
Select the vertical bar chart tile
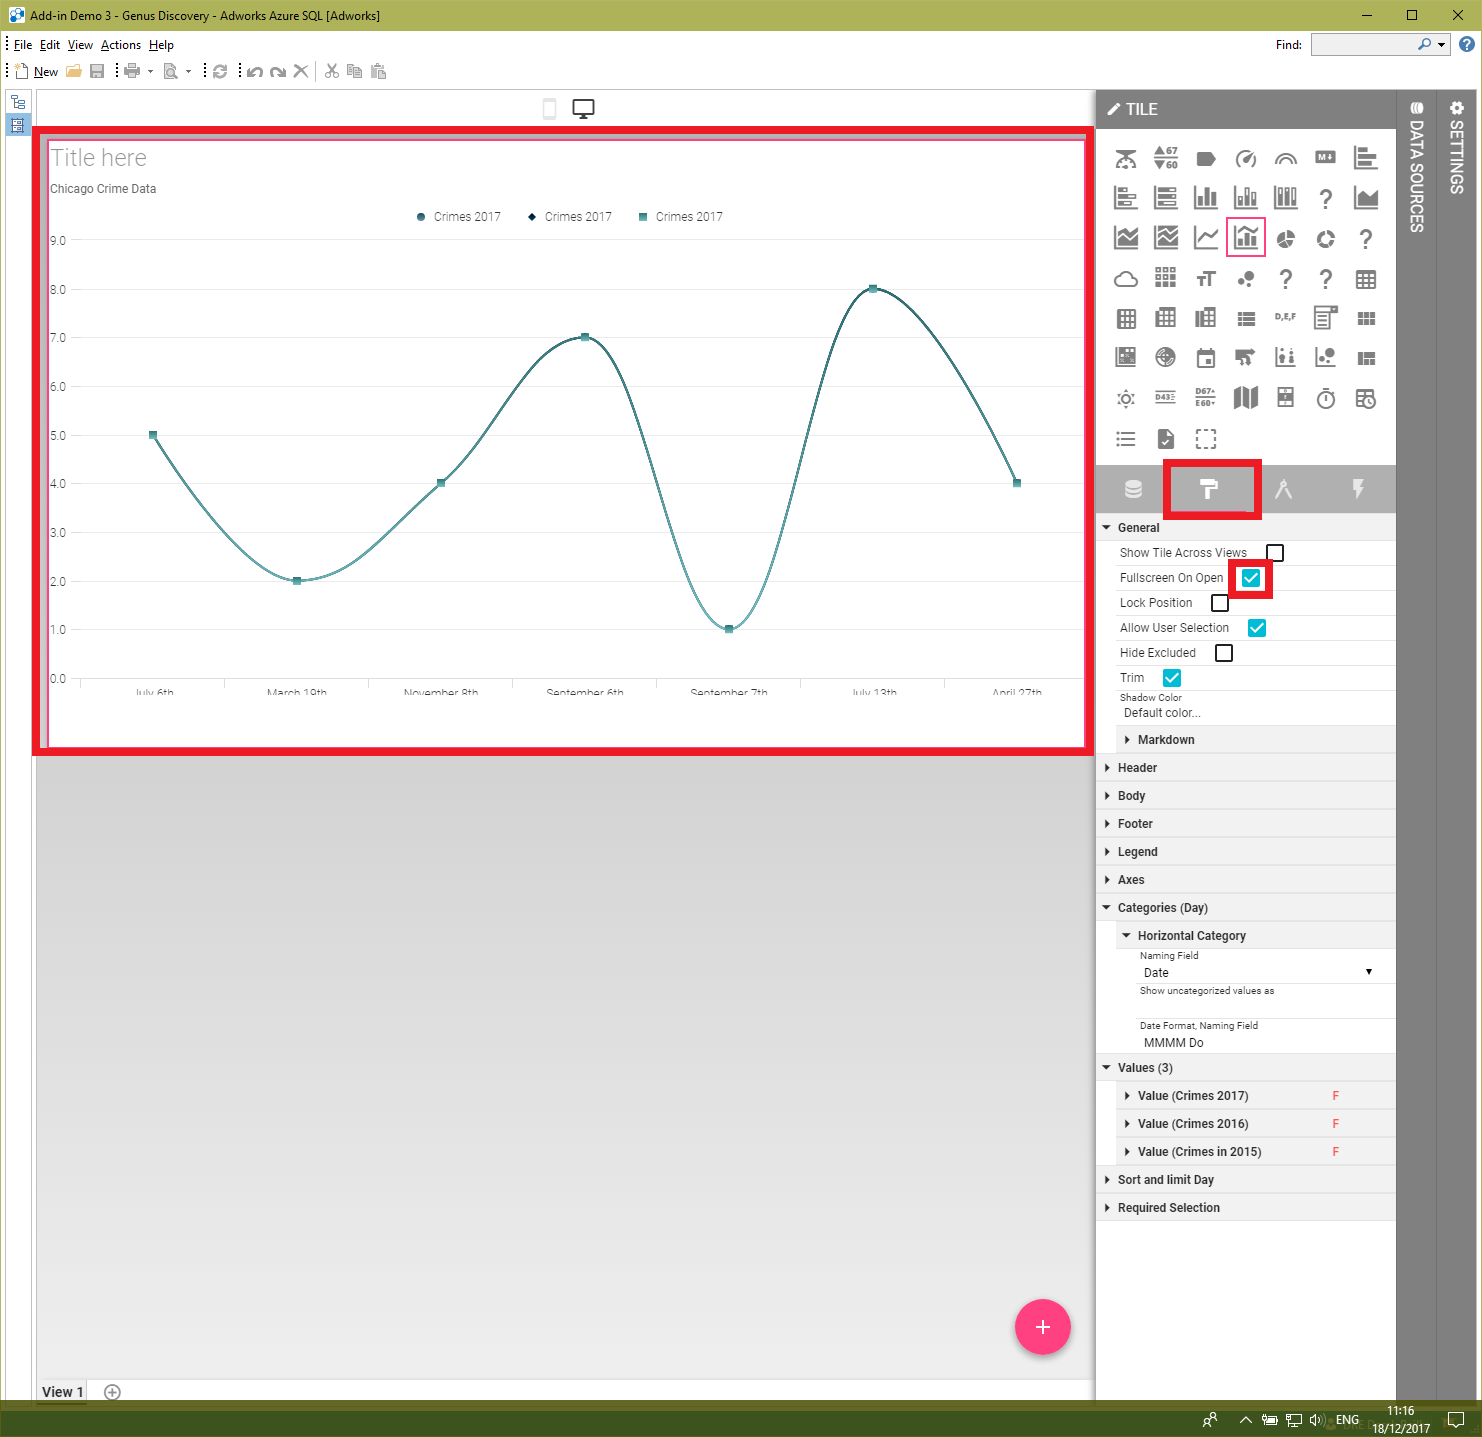[x=1206, y=198]
